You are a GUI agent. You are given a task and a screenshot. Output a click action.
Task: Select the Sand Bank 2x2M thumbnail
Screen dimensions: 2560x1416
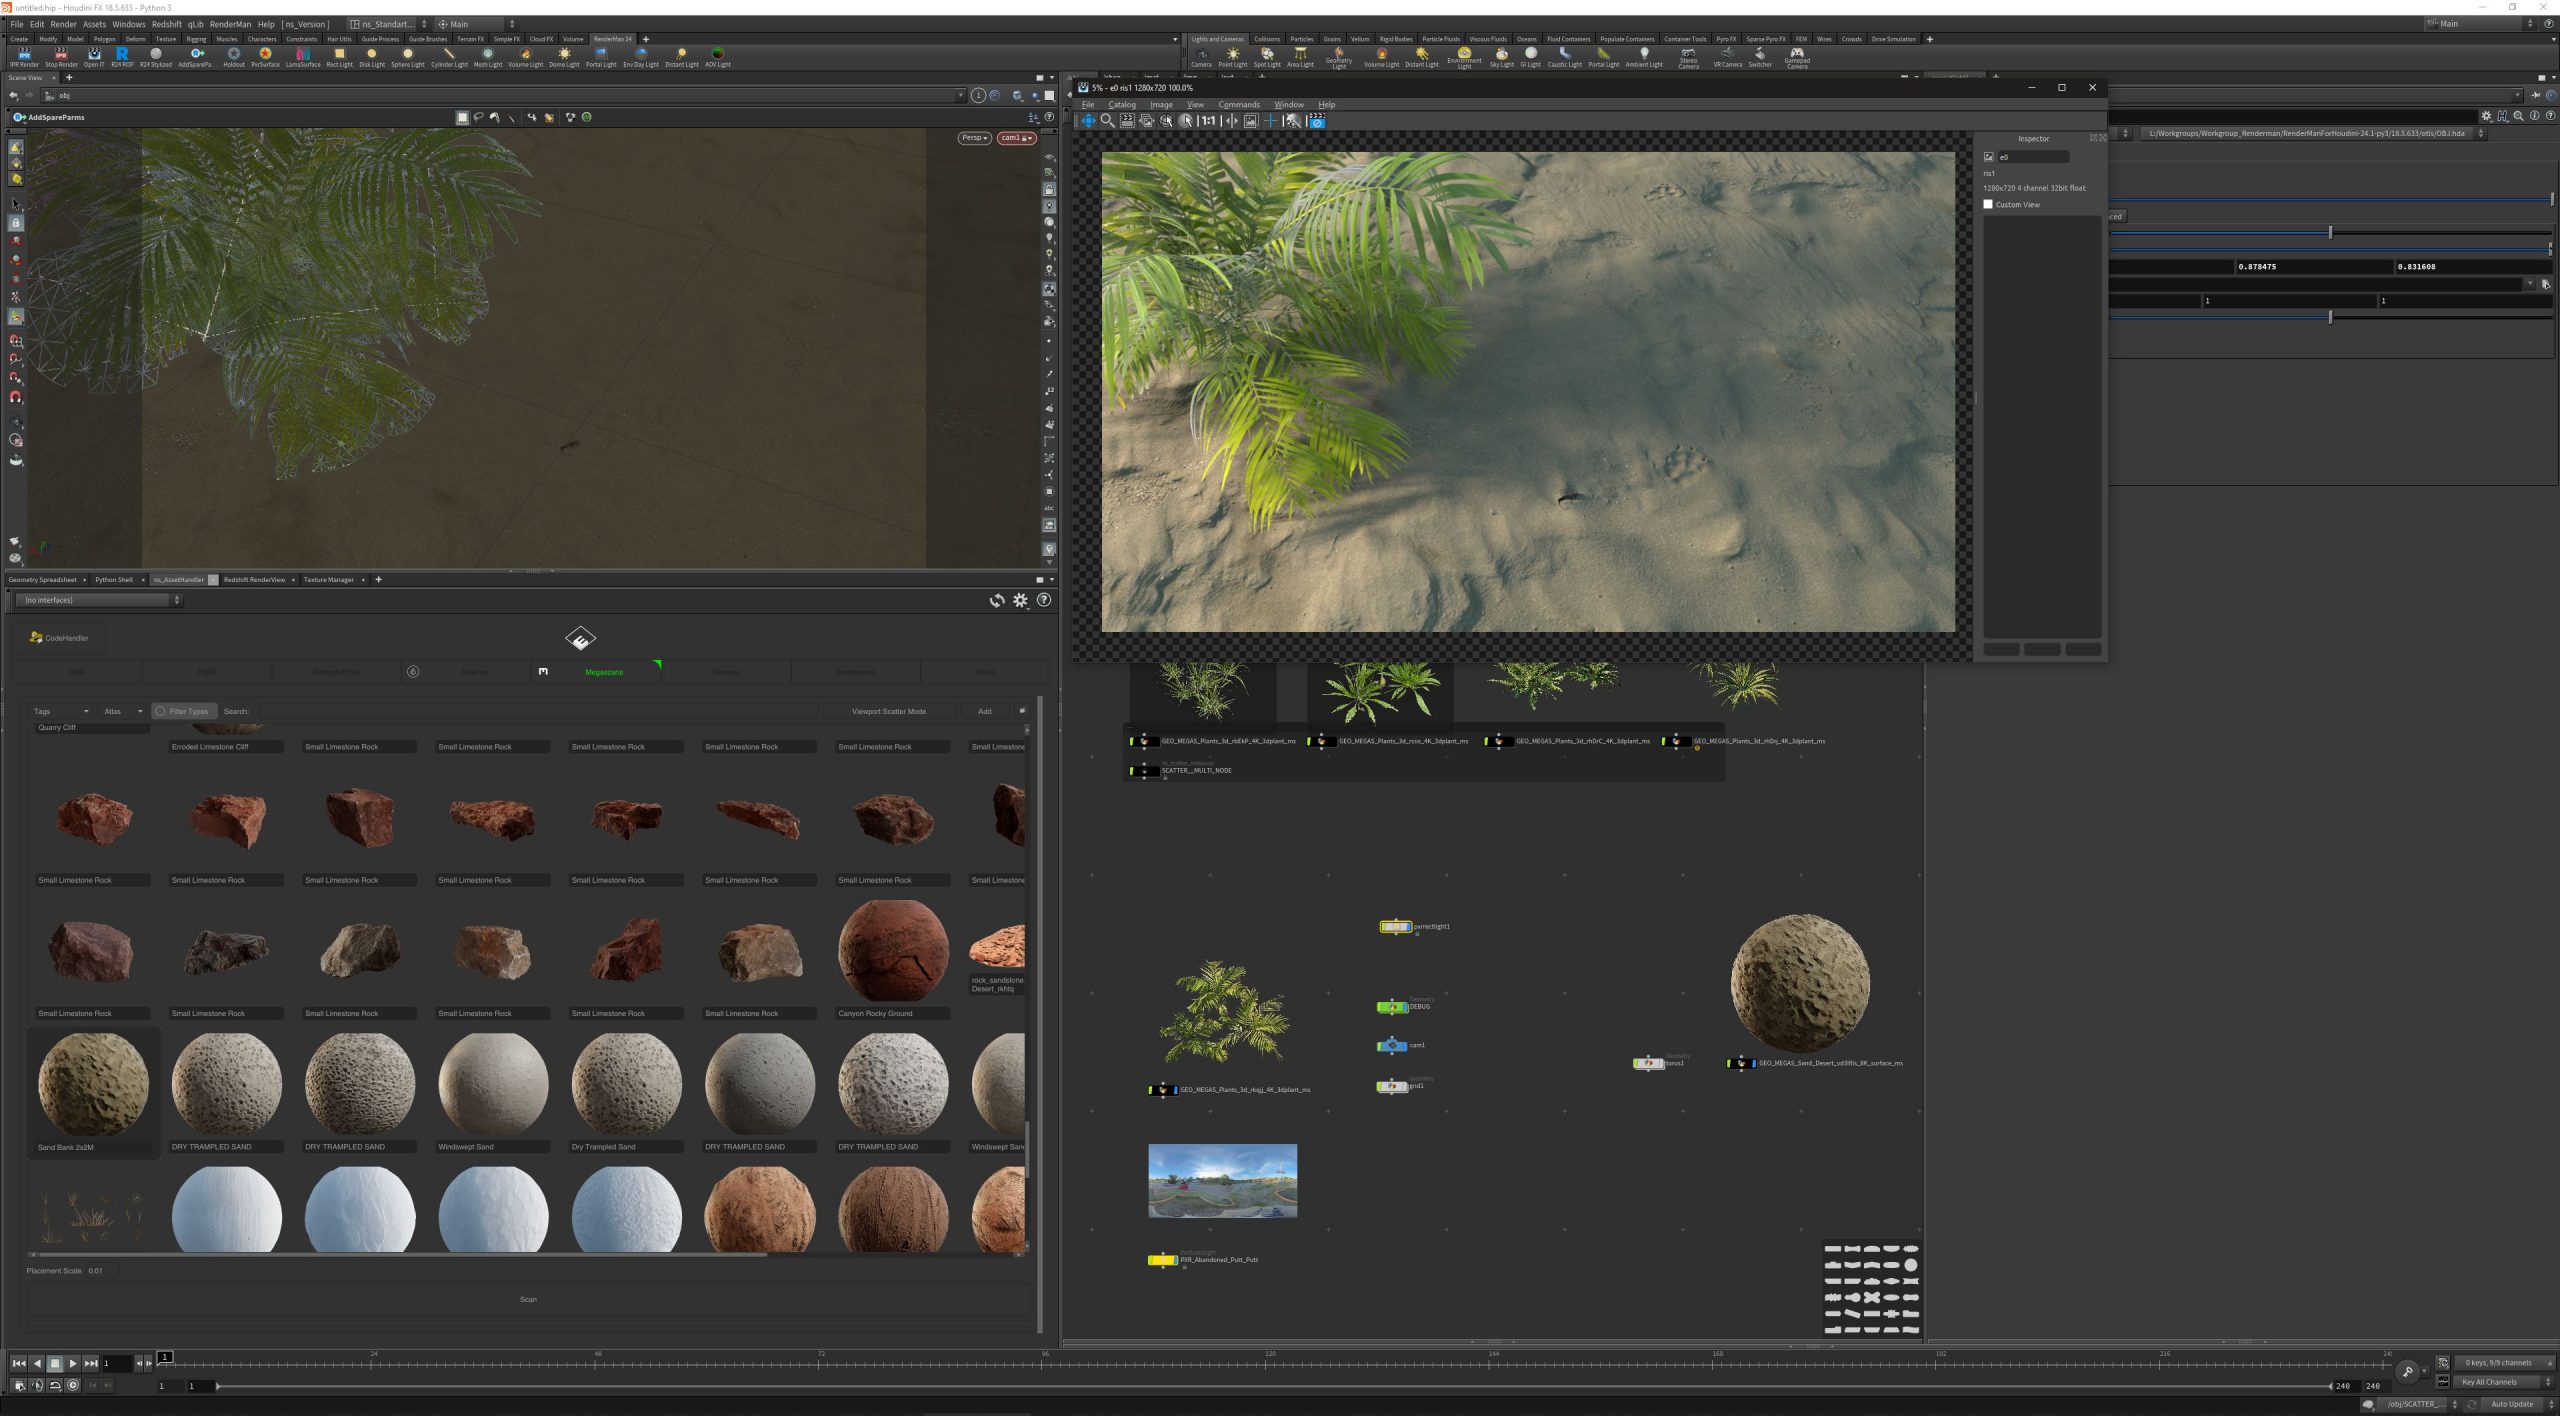point(92,1085)
